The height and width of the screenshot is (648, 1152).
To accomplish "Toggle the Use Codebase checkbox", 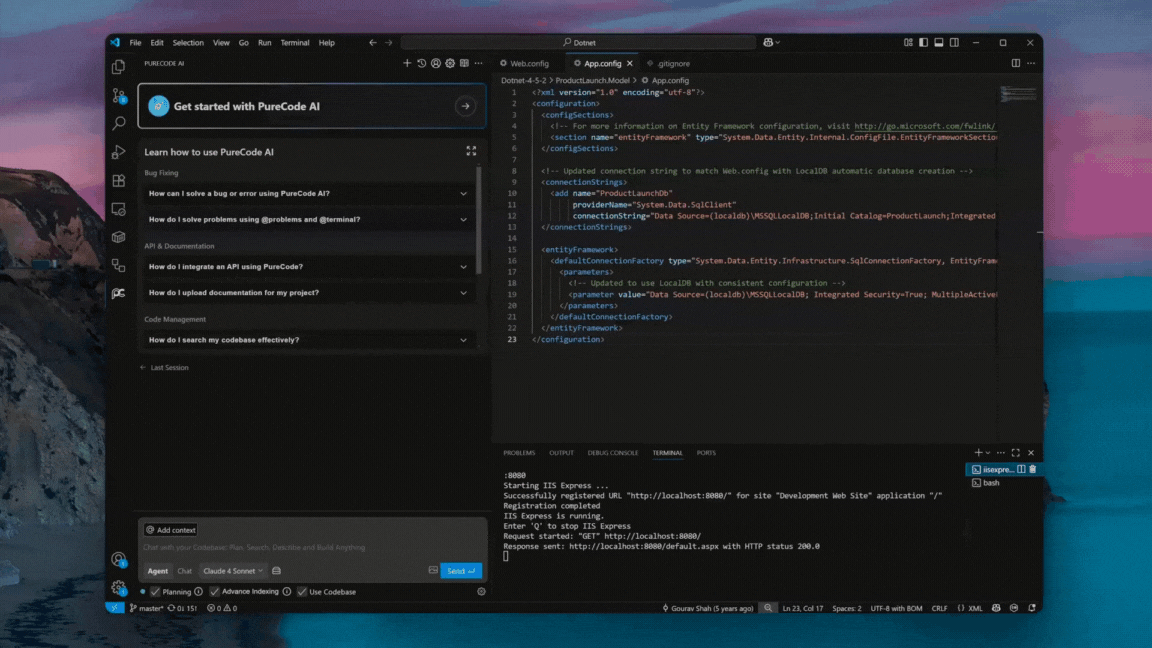I will (302, 591).
